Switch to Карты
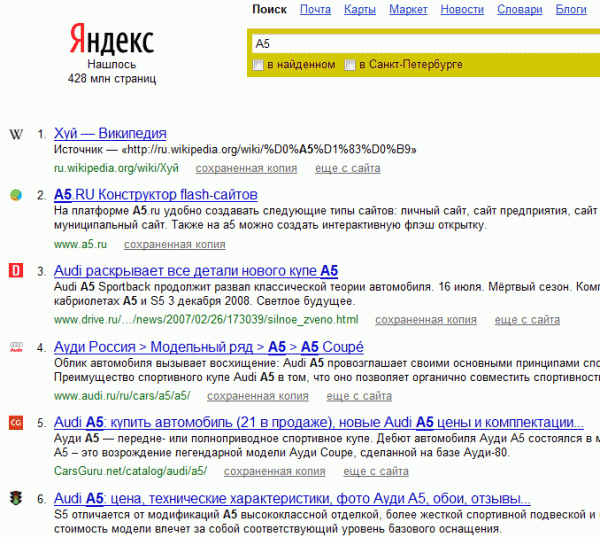The image size is (600, 537). [360, 9]
